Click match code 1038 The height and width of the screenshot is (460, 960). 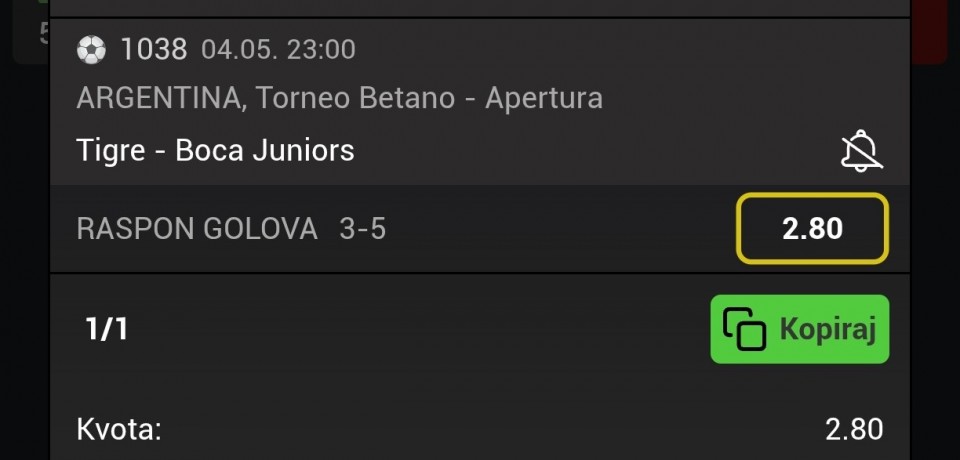(154, 49)
